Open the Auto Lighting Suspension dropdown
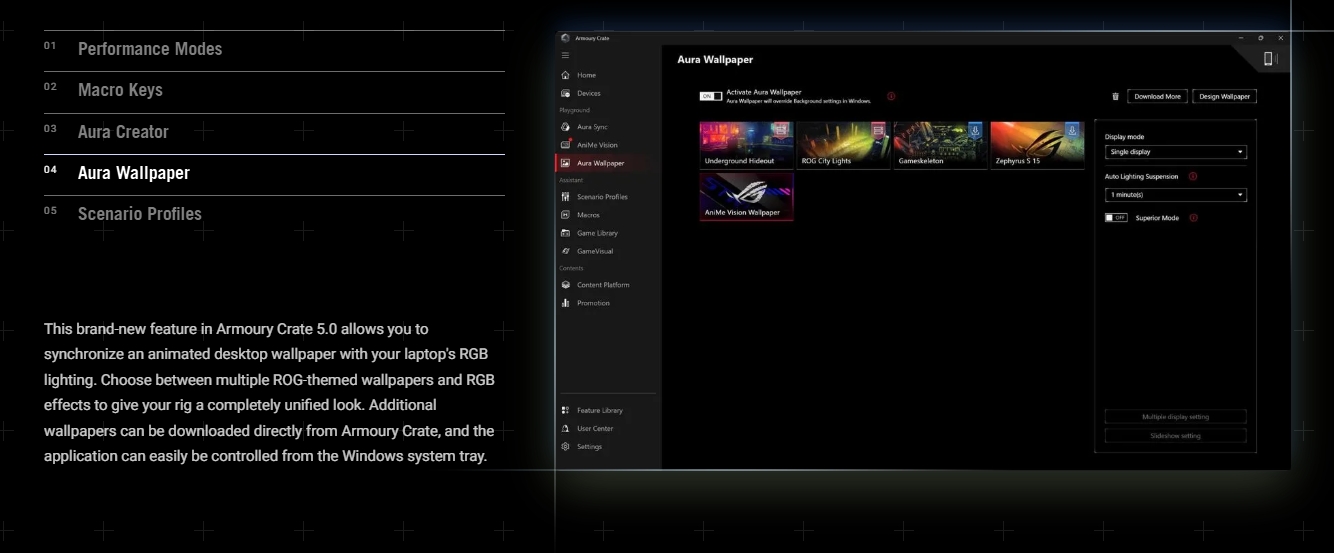This screenshot has width=1334, height=553. click(1176, 195)
